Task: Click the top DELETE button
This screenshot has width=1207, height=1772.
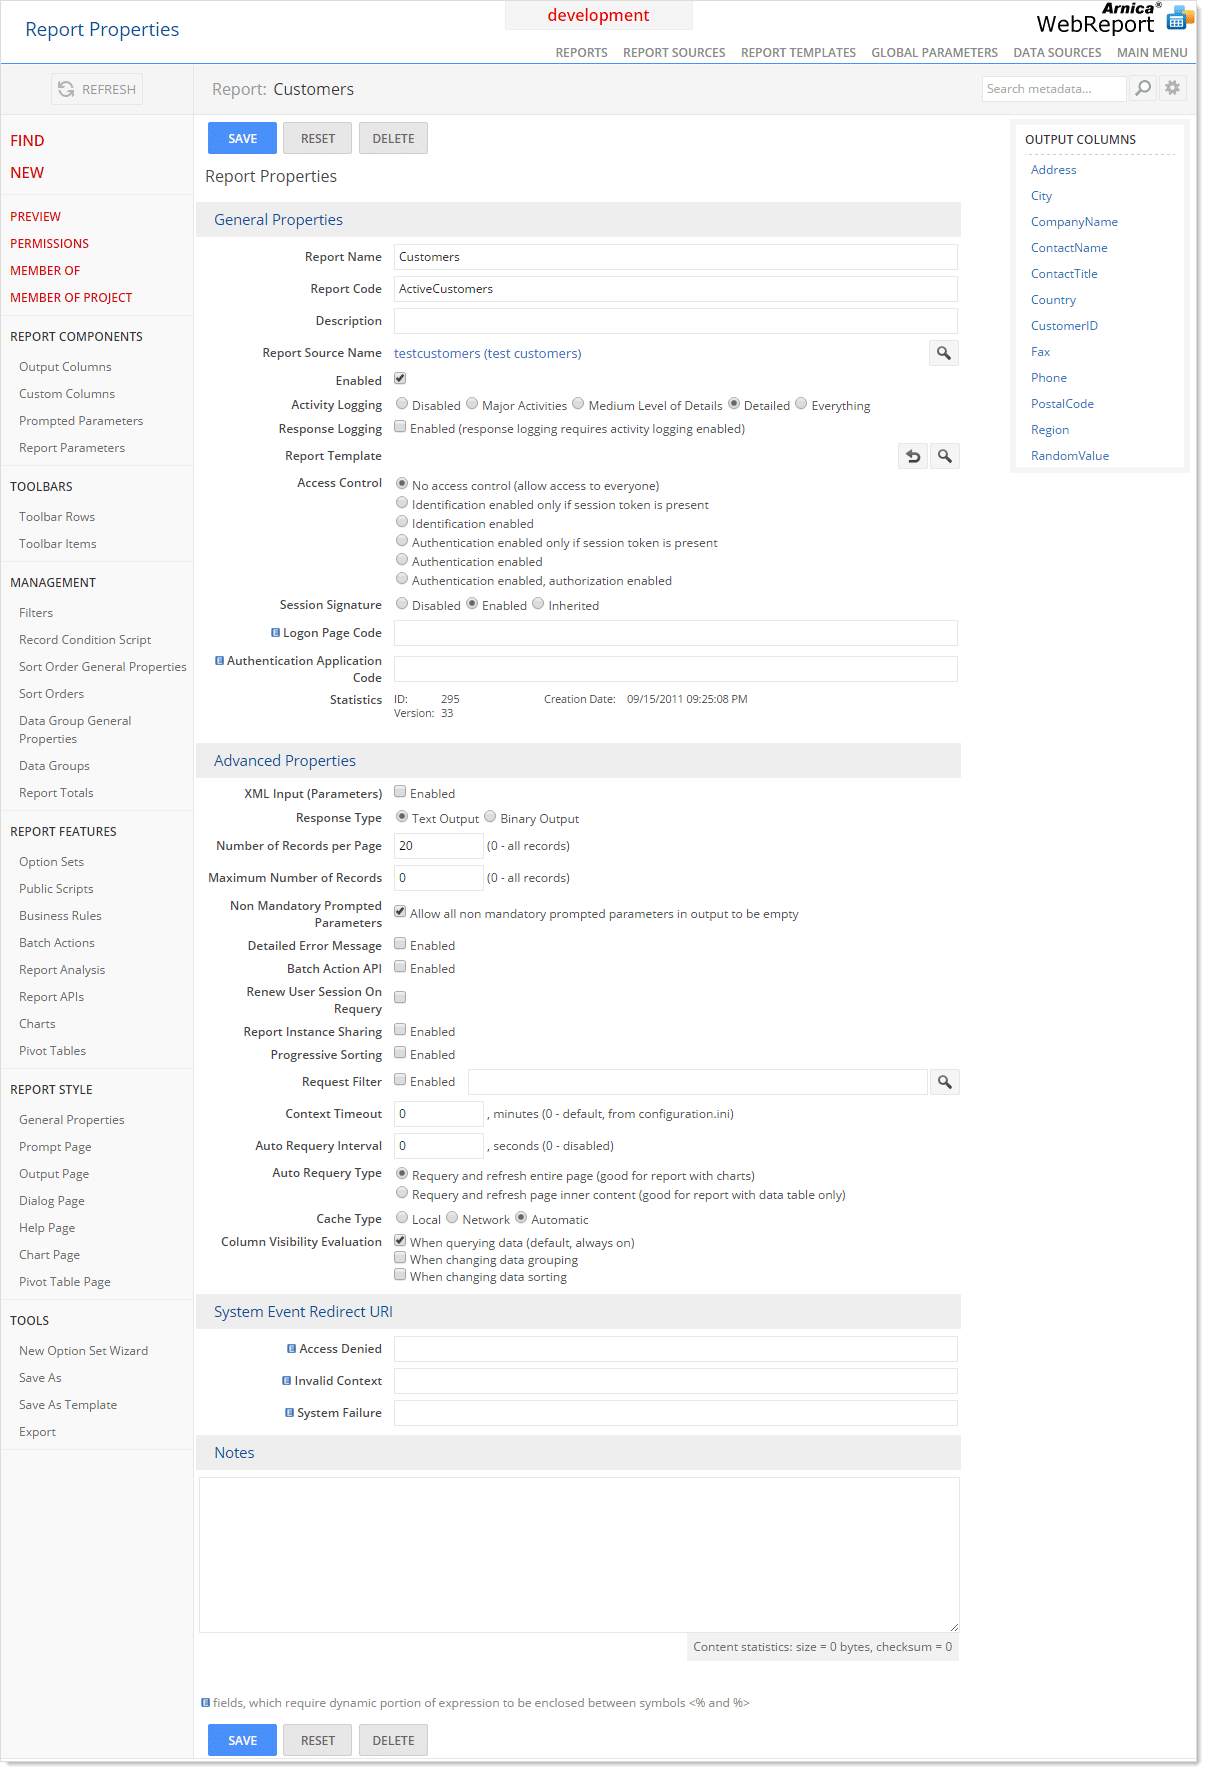Action: click(x=393, y=138)
